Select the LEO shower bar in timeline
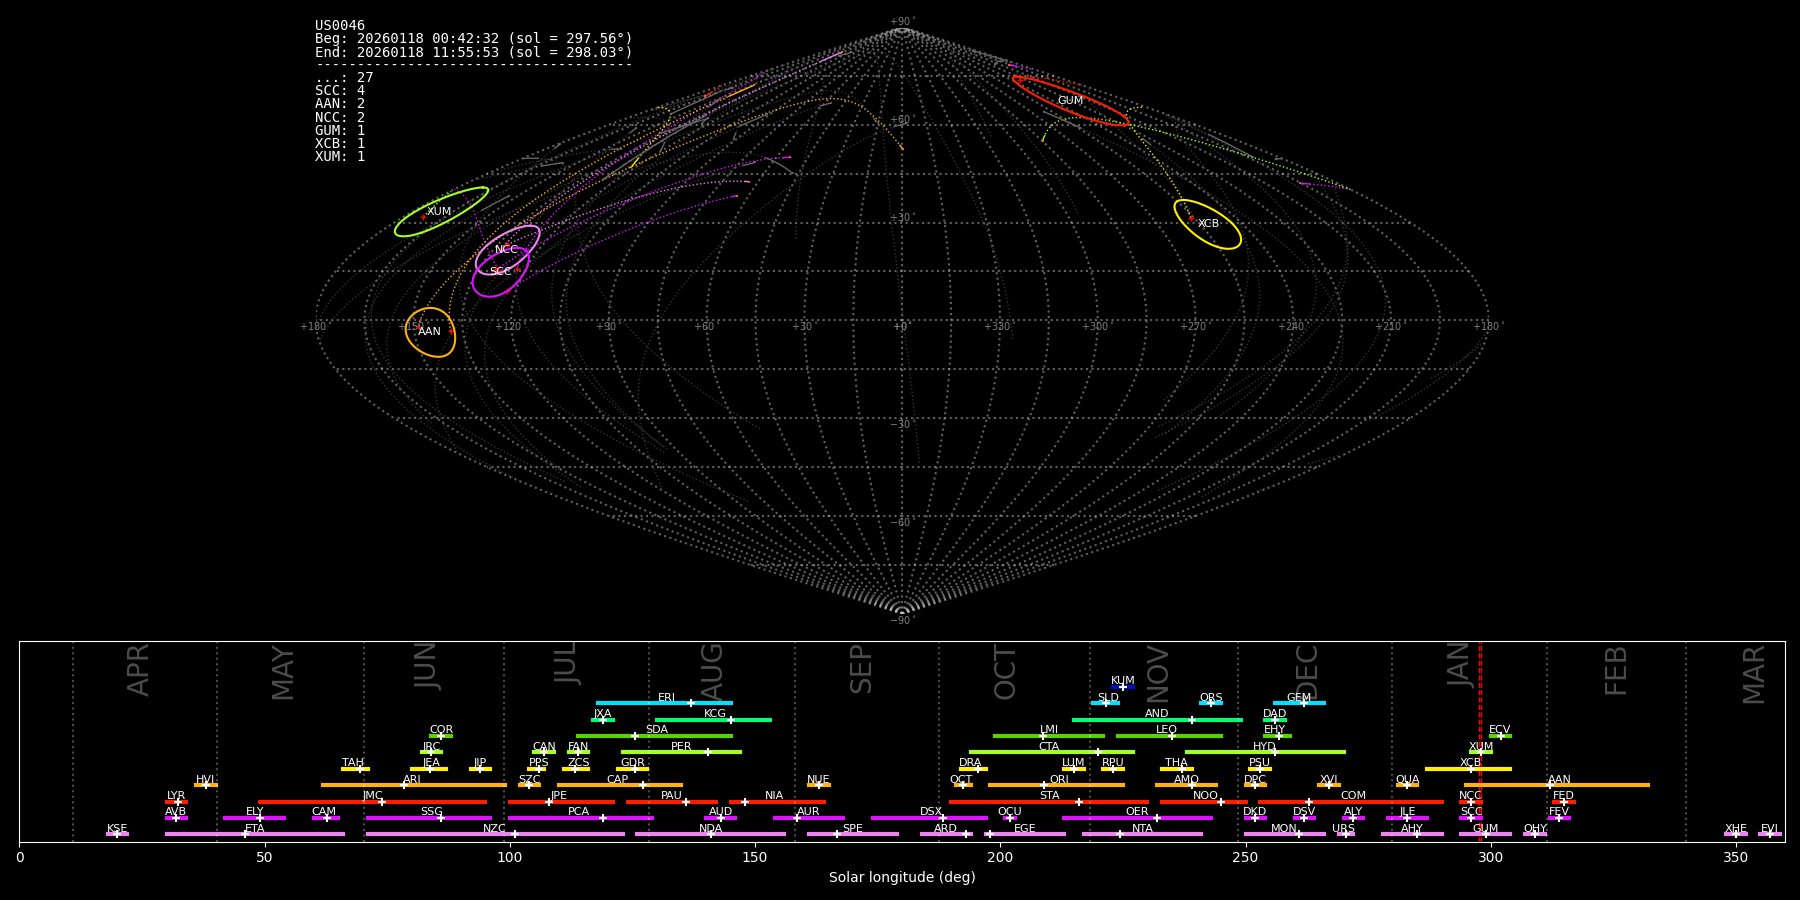 point(1168,736)
